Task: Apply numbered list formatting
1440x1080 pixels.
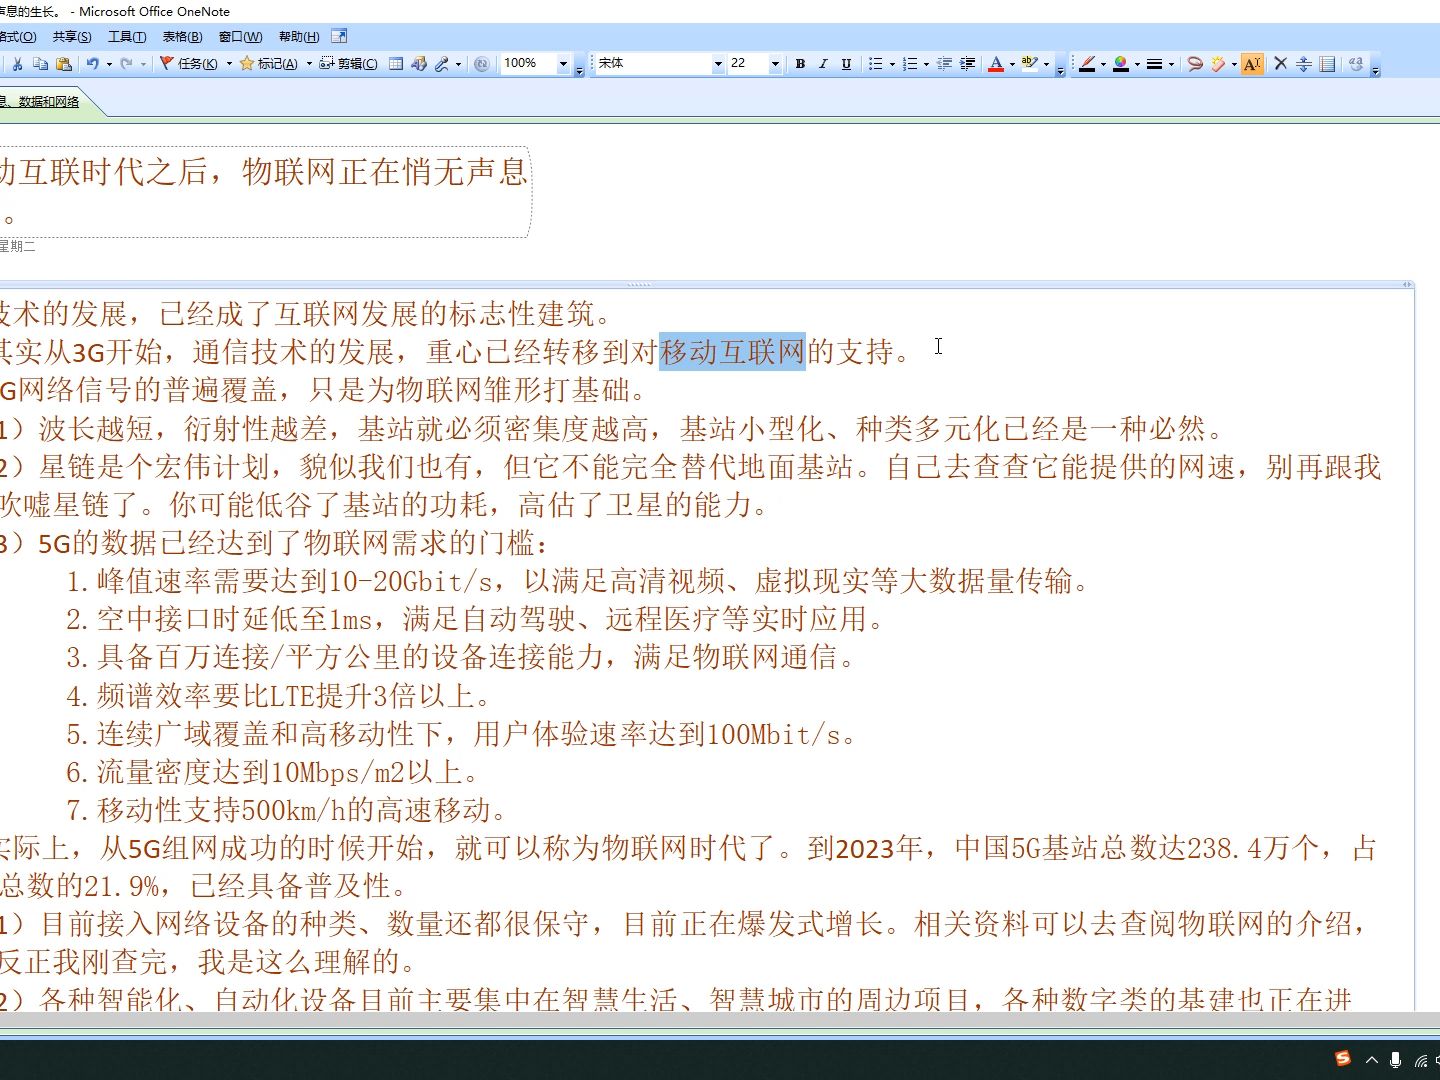Action: 909,63
